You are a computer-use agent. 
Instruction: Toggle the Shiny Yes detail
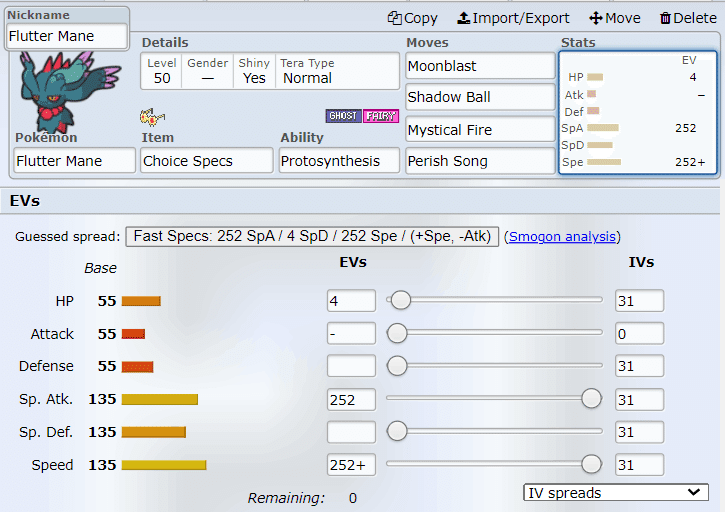coord(254,71)
